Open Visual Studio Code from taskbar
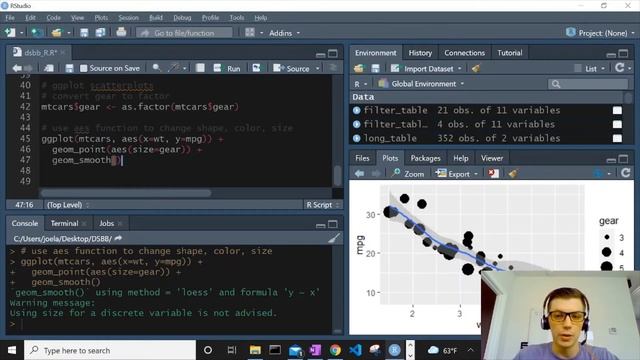The height and width of the screenshot is (360, 640). pos(355,350)
